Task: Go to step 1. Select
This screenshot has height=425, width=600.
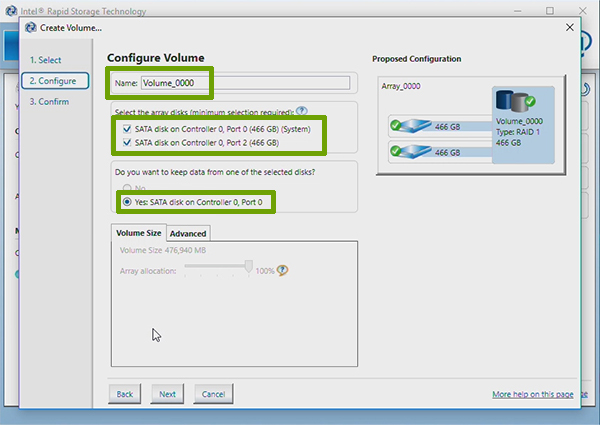Action: click(46, 60)
